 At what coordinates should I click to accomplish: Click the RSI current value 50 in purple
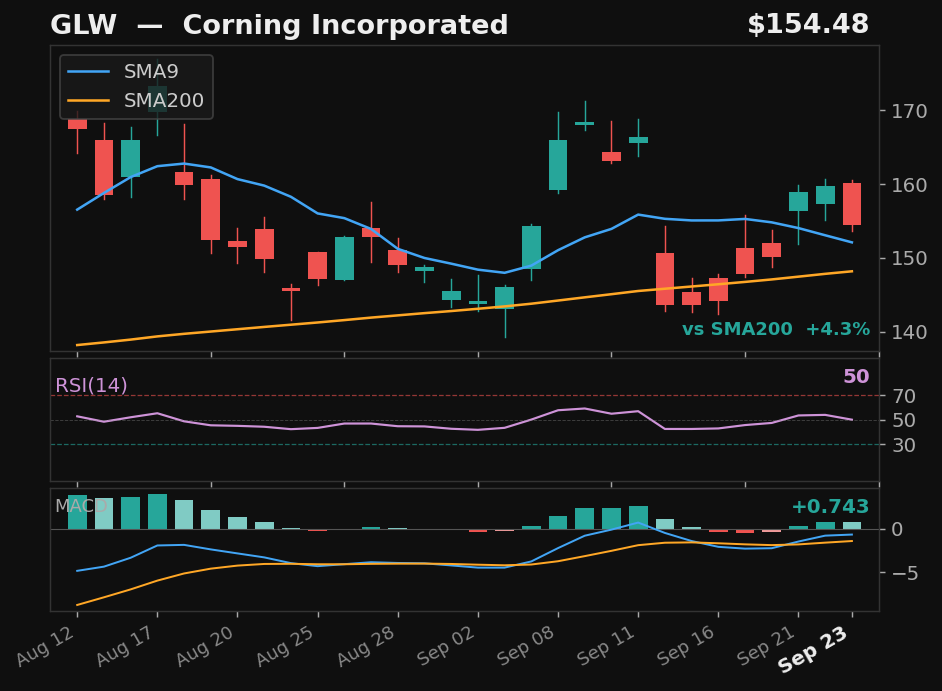coord(856,377)
